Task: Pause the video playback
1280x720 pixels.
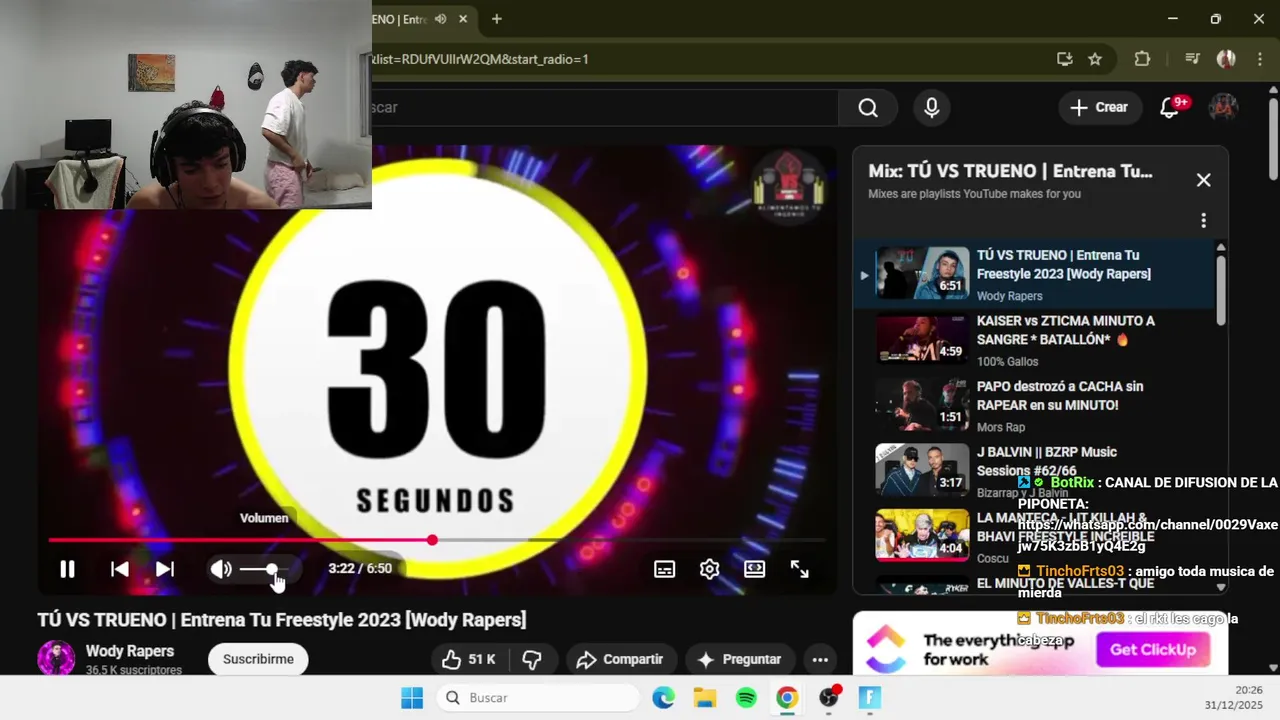Action: tap(67, 569)
